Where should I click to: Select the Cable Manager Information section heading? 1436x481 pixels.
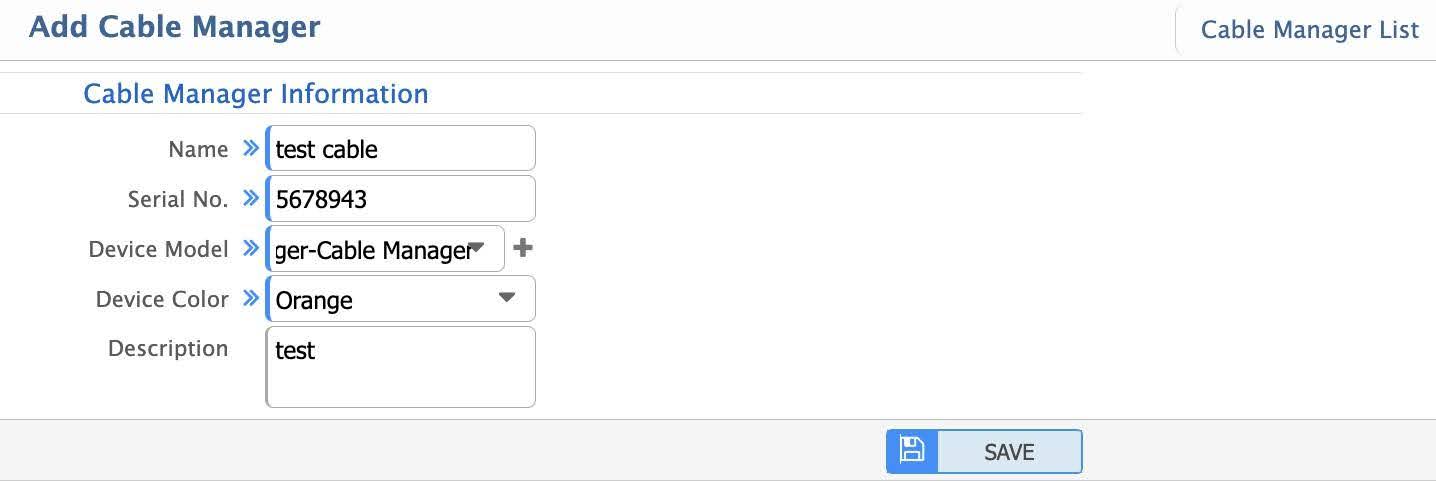[256, 94]
